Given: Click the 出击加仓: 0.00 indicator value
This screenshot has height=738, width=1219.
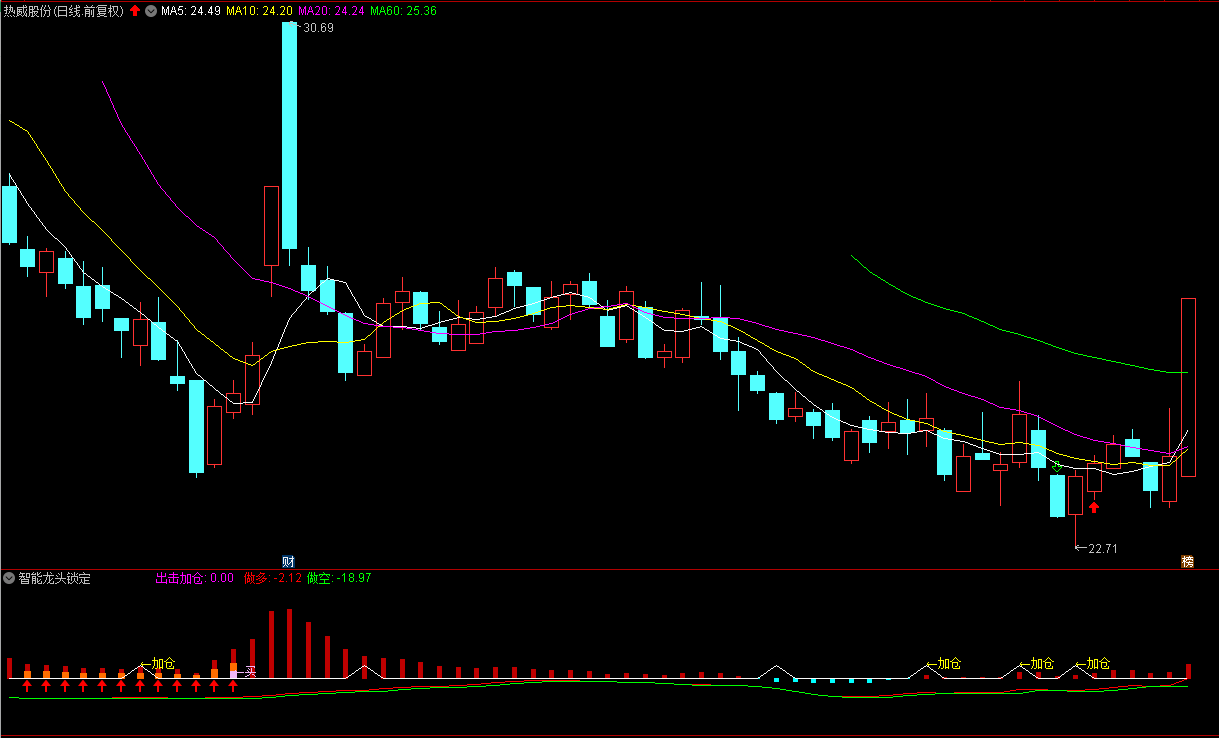Looking at the screenshot, I should 195,578.
